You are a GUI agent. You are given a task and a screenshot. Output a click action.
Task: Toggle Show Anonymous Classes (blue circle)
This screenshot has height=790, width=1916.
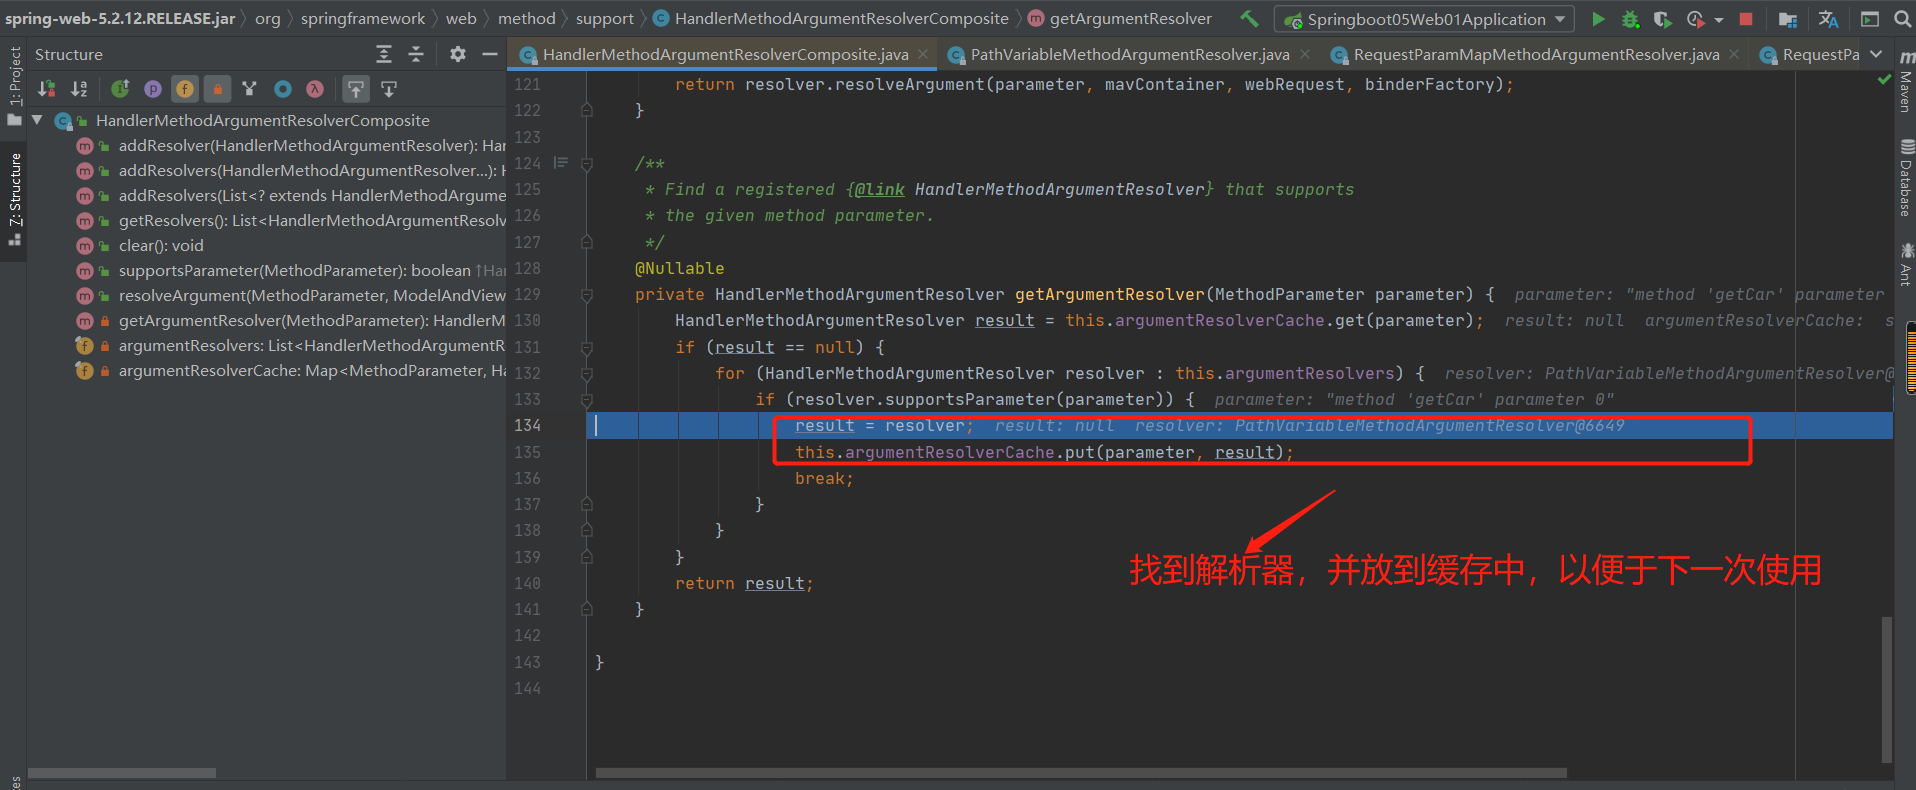point(283,89)
